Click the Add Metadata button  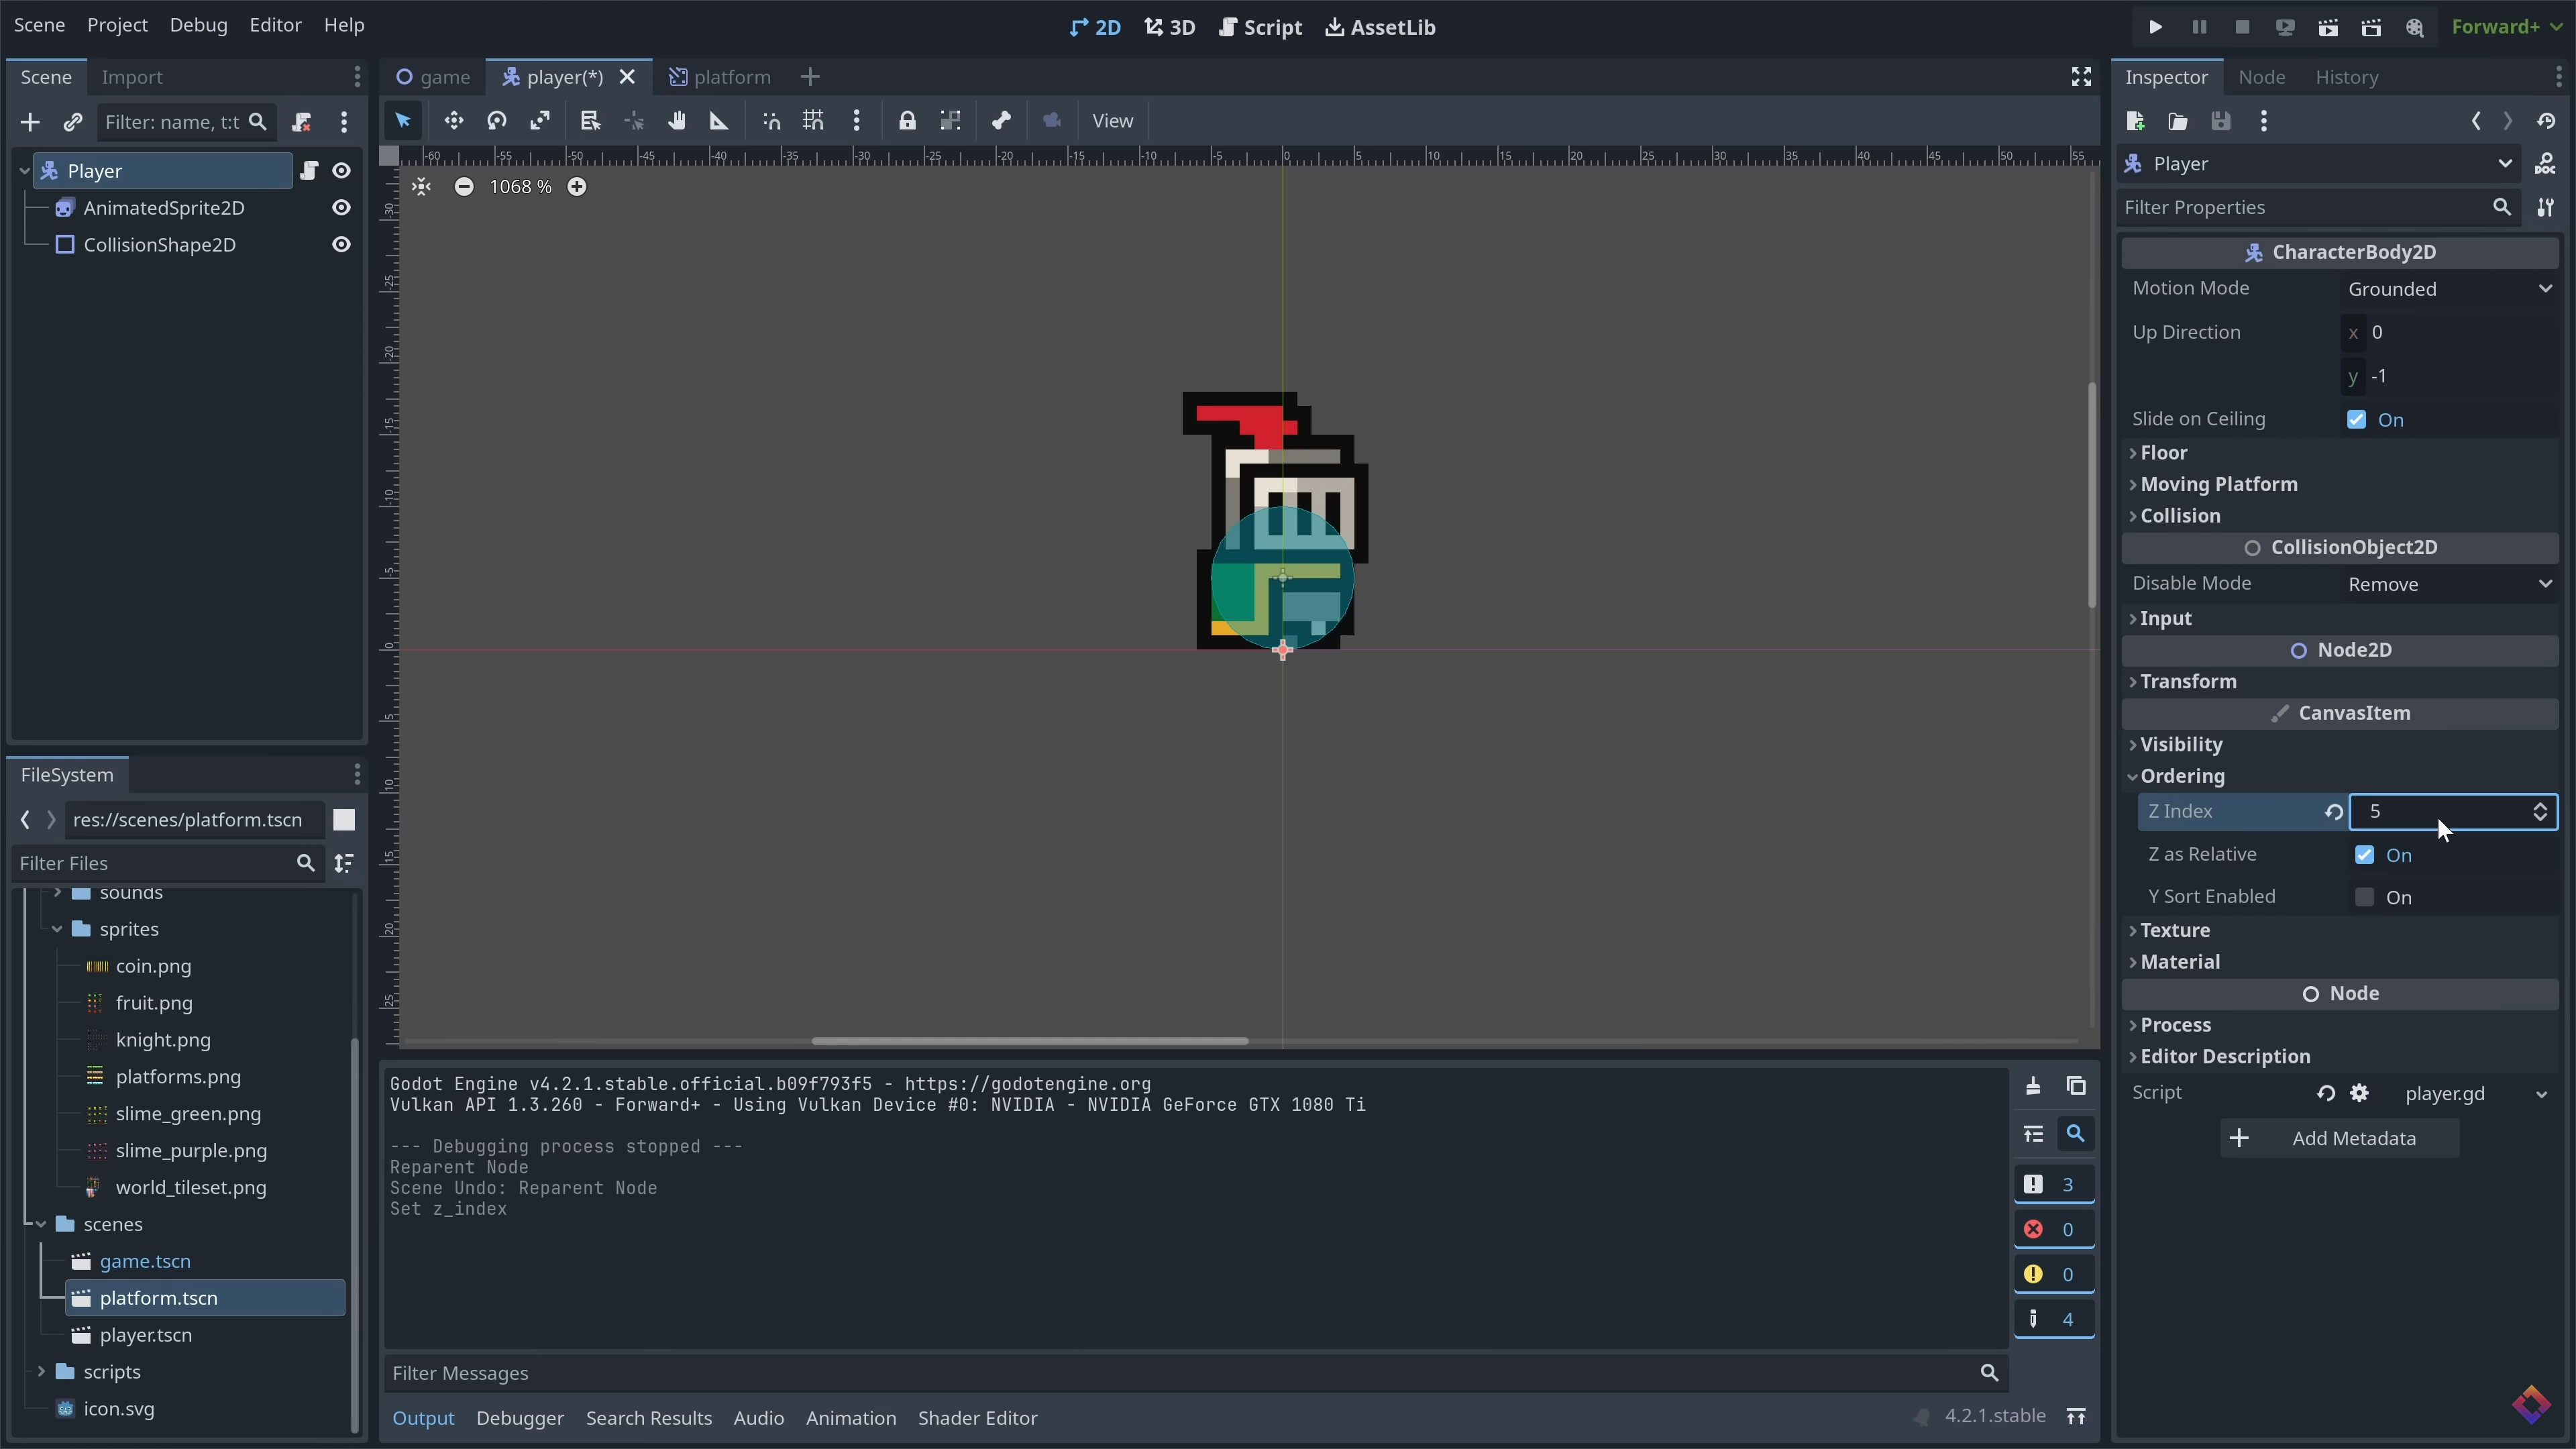point(2339,1138)
